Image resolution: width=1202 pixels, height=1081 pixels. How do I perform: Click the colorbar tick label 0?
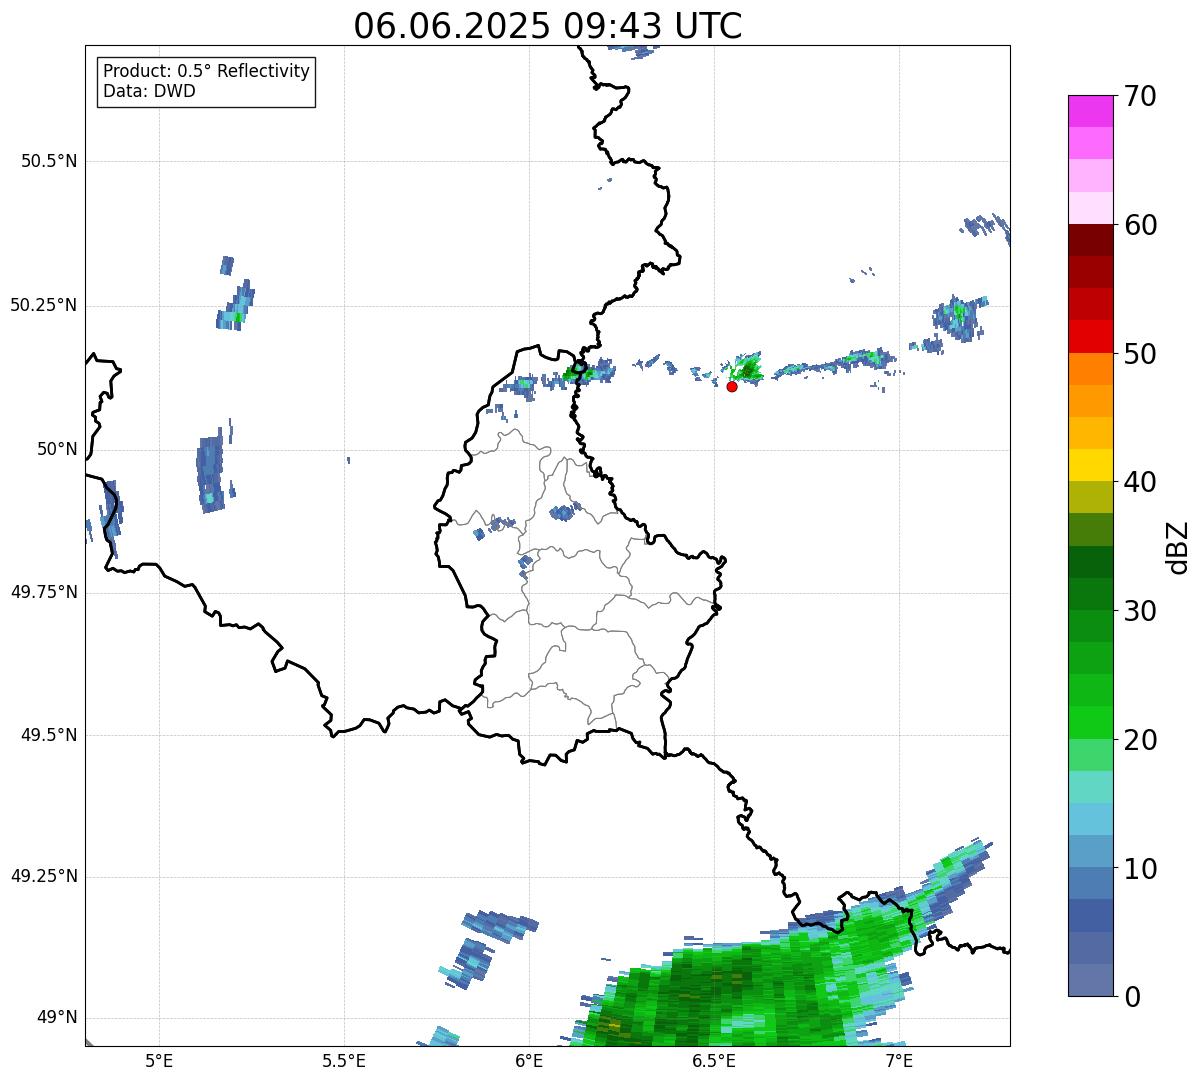click(x=1131, y=997)
